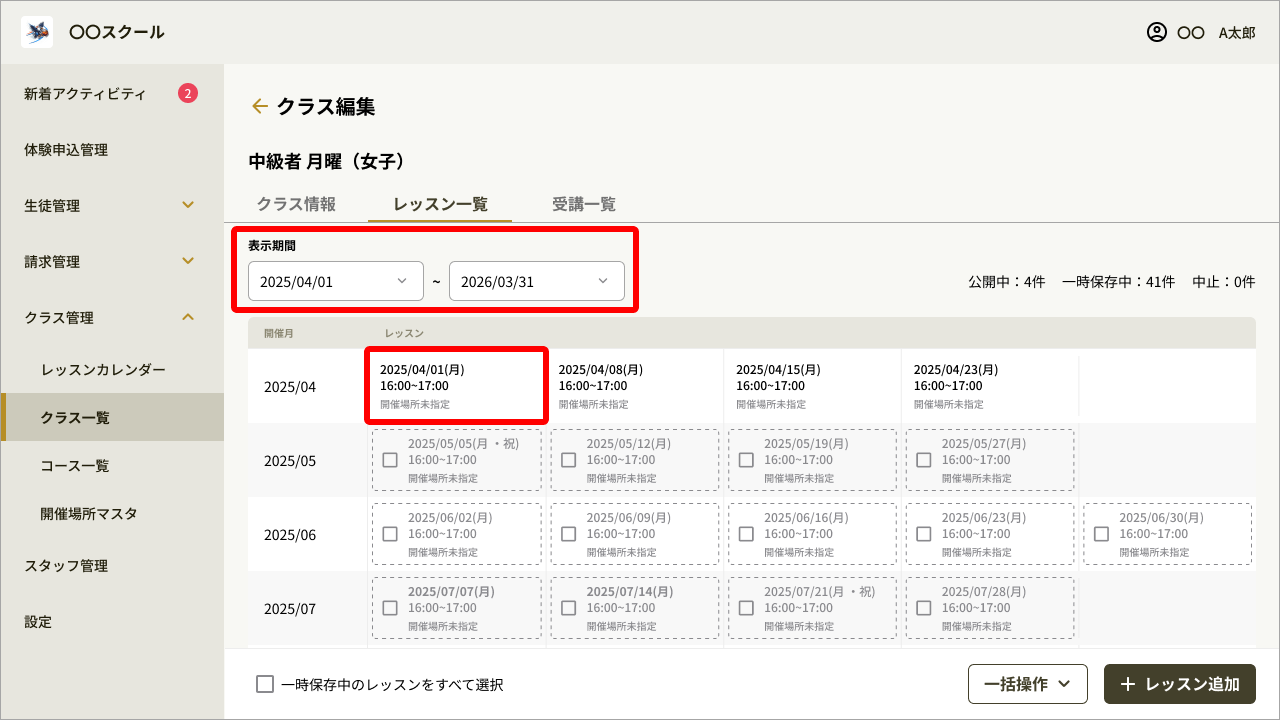Open the 2025/04/08 lesson cell
The width and height of the screenshot is (1280, 720).
pyautogui.click(x=634, y=386)
